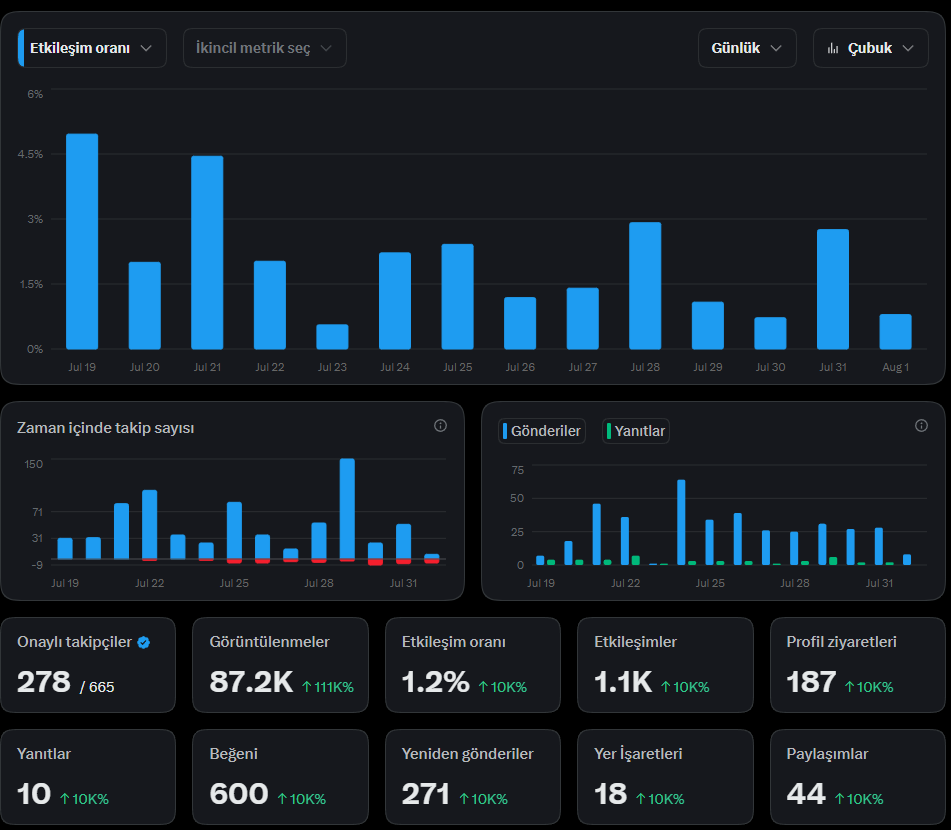Open the Yer İşaretleri metric card
The height and width of the screenshot is (830, 951).
pos(665,777)
